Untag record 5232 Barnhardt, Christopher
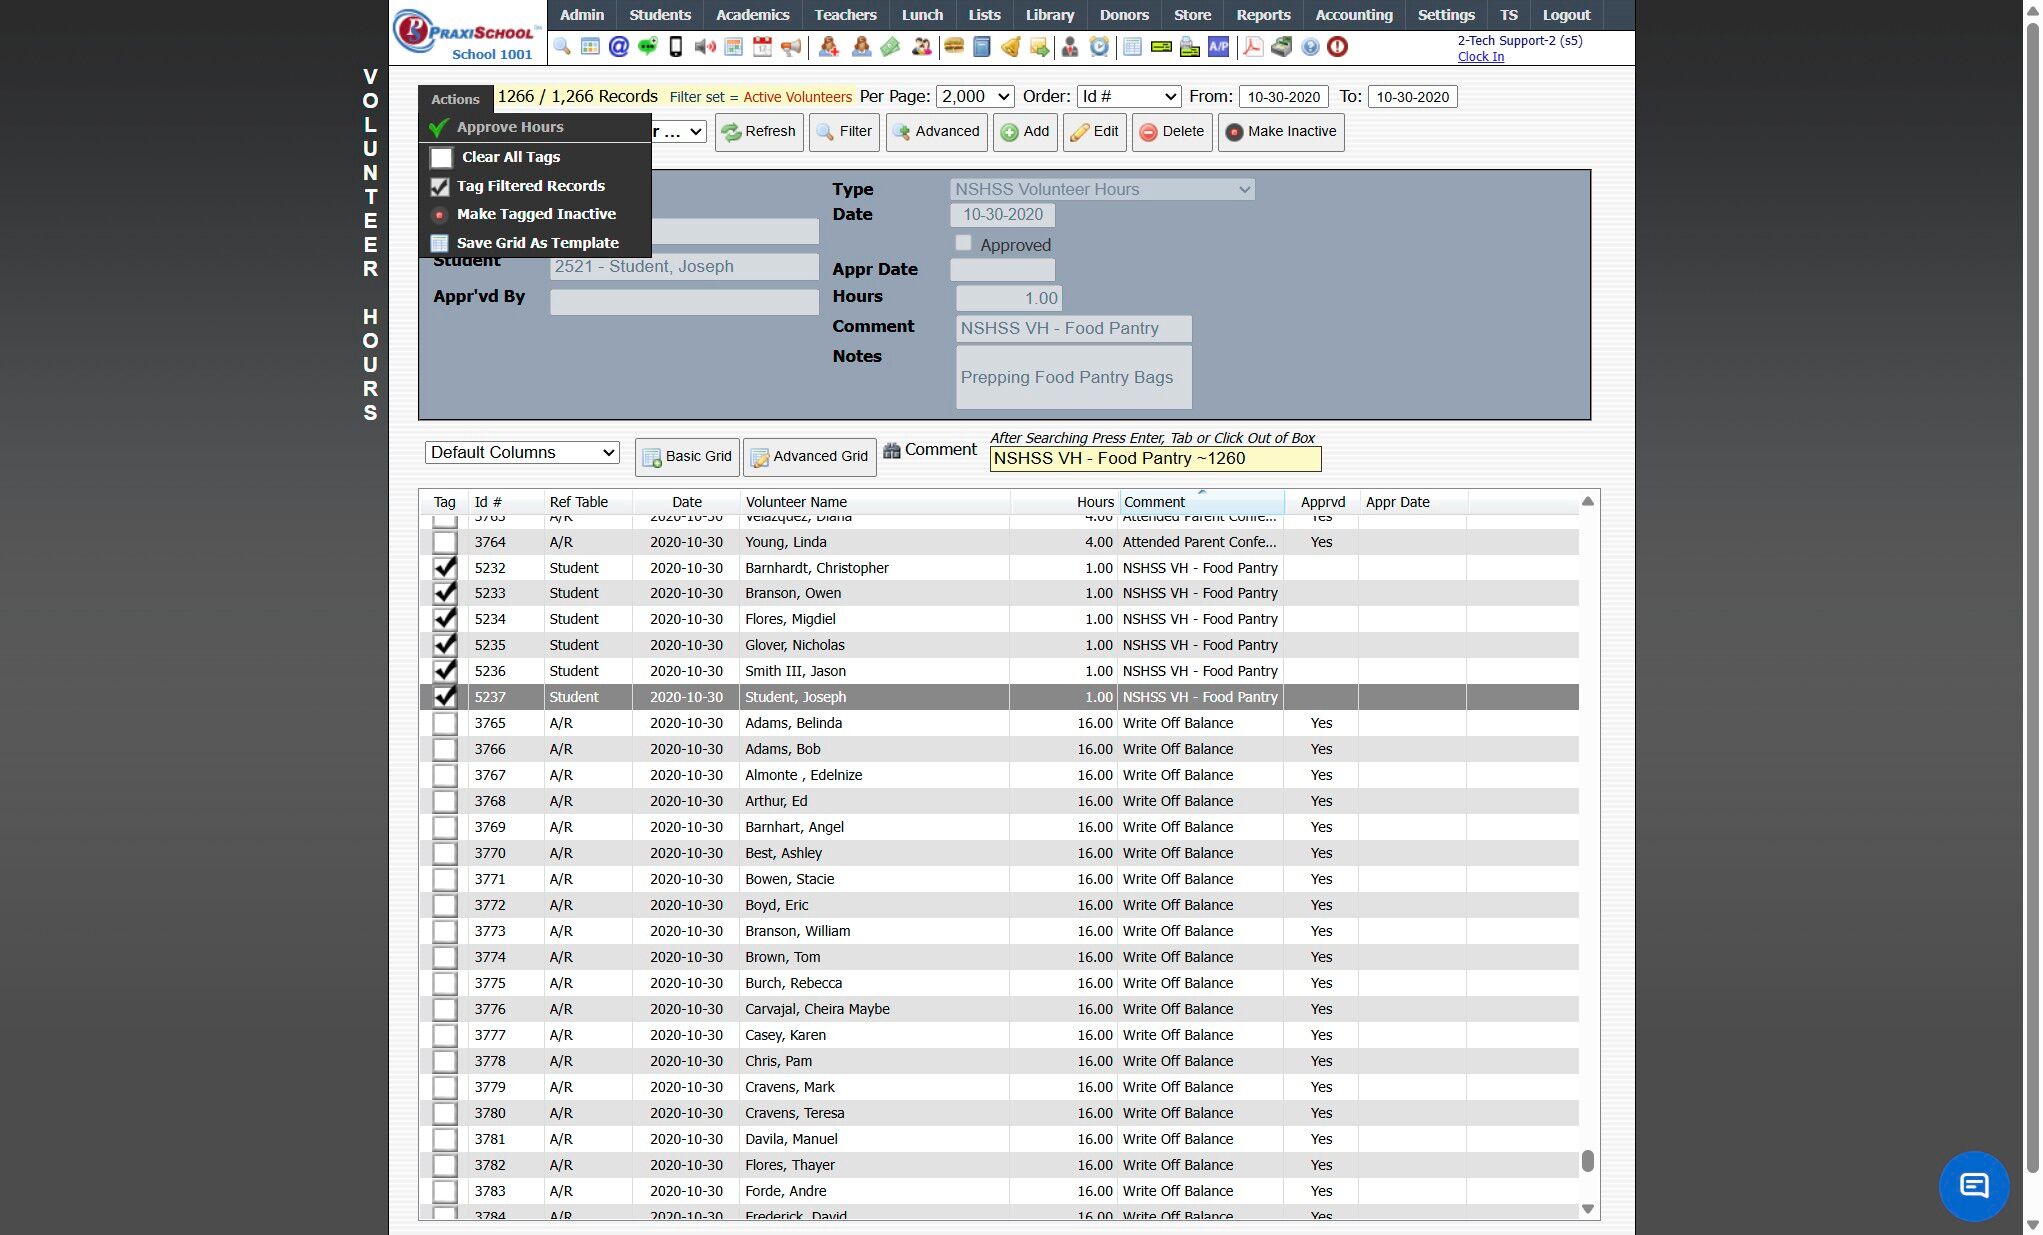 (x=445, y=568)
